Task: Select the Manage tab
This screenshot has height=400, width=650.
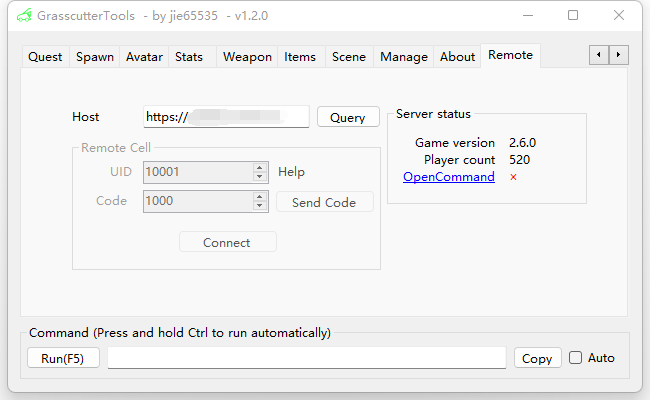Action: click(x=404, y=57)
